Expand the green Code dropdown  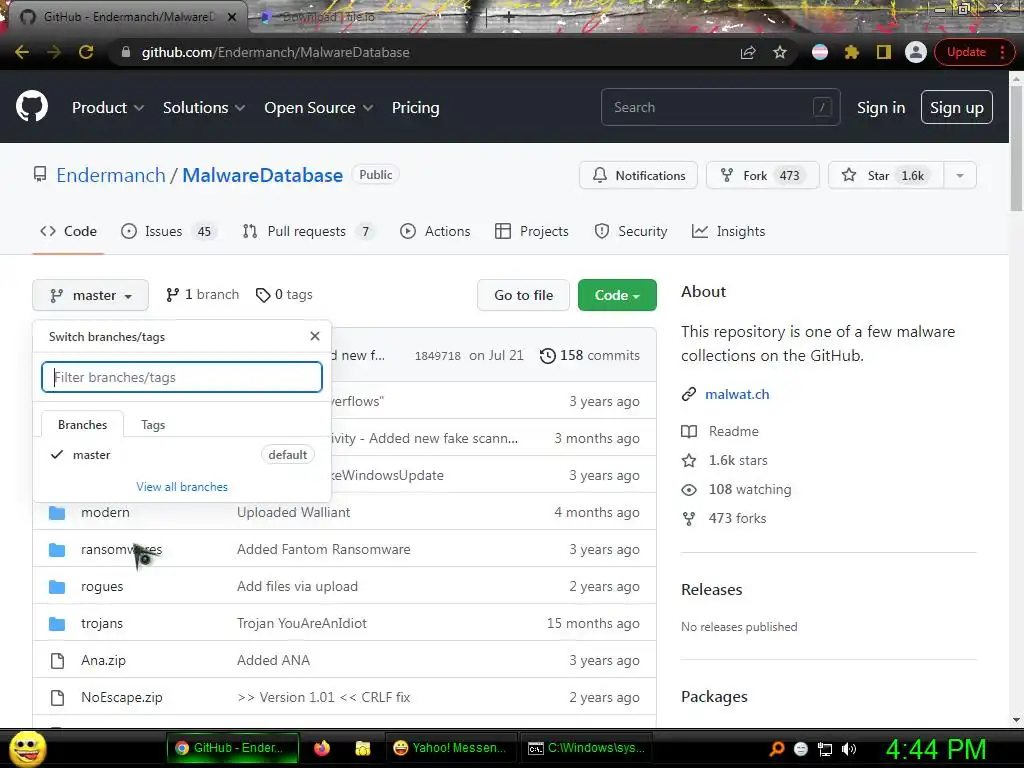[x=617, y=295]
